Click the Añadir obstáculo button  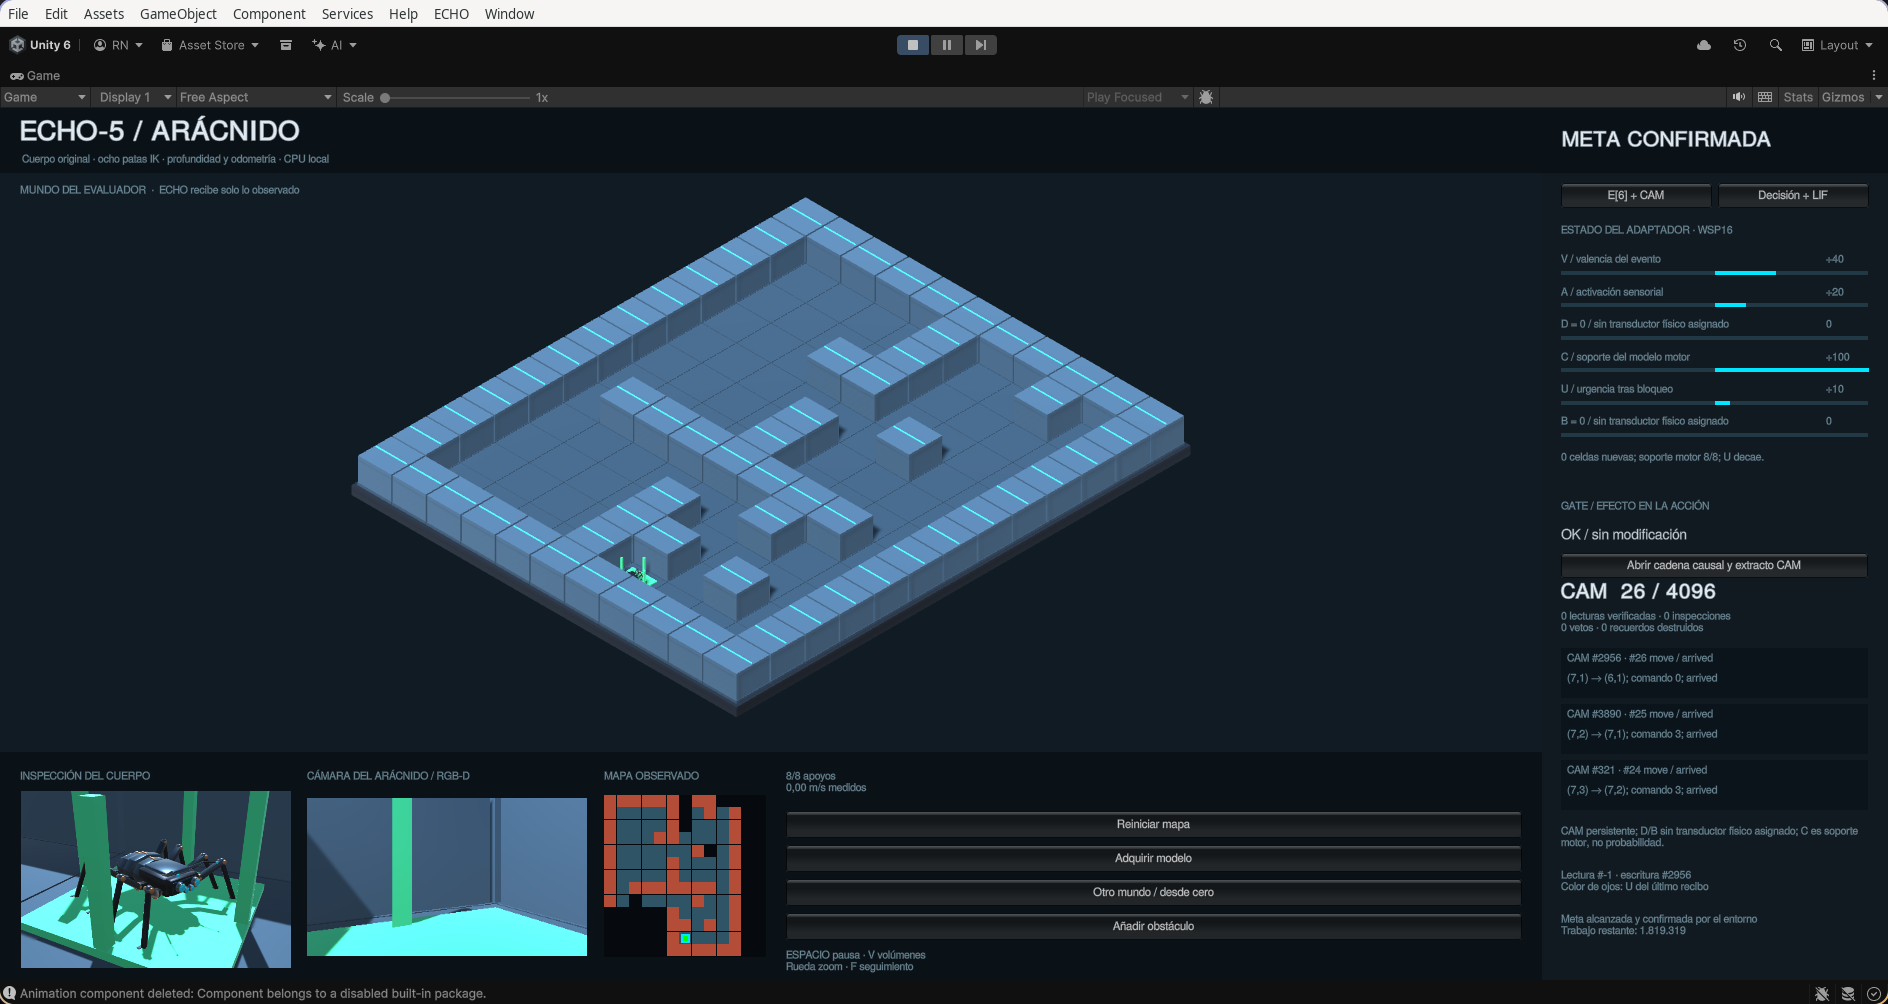[1153, 926]
